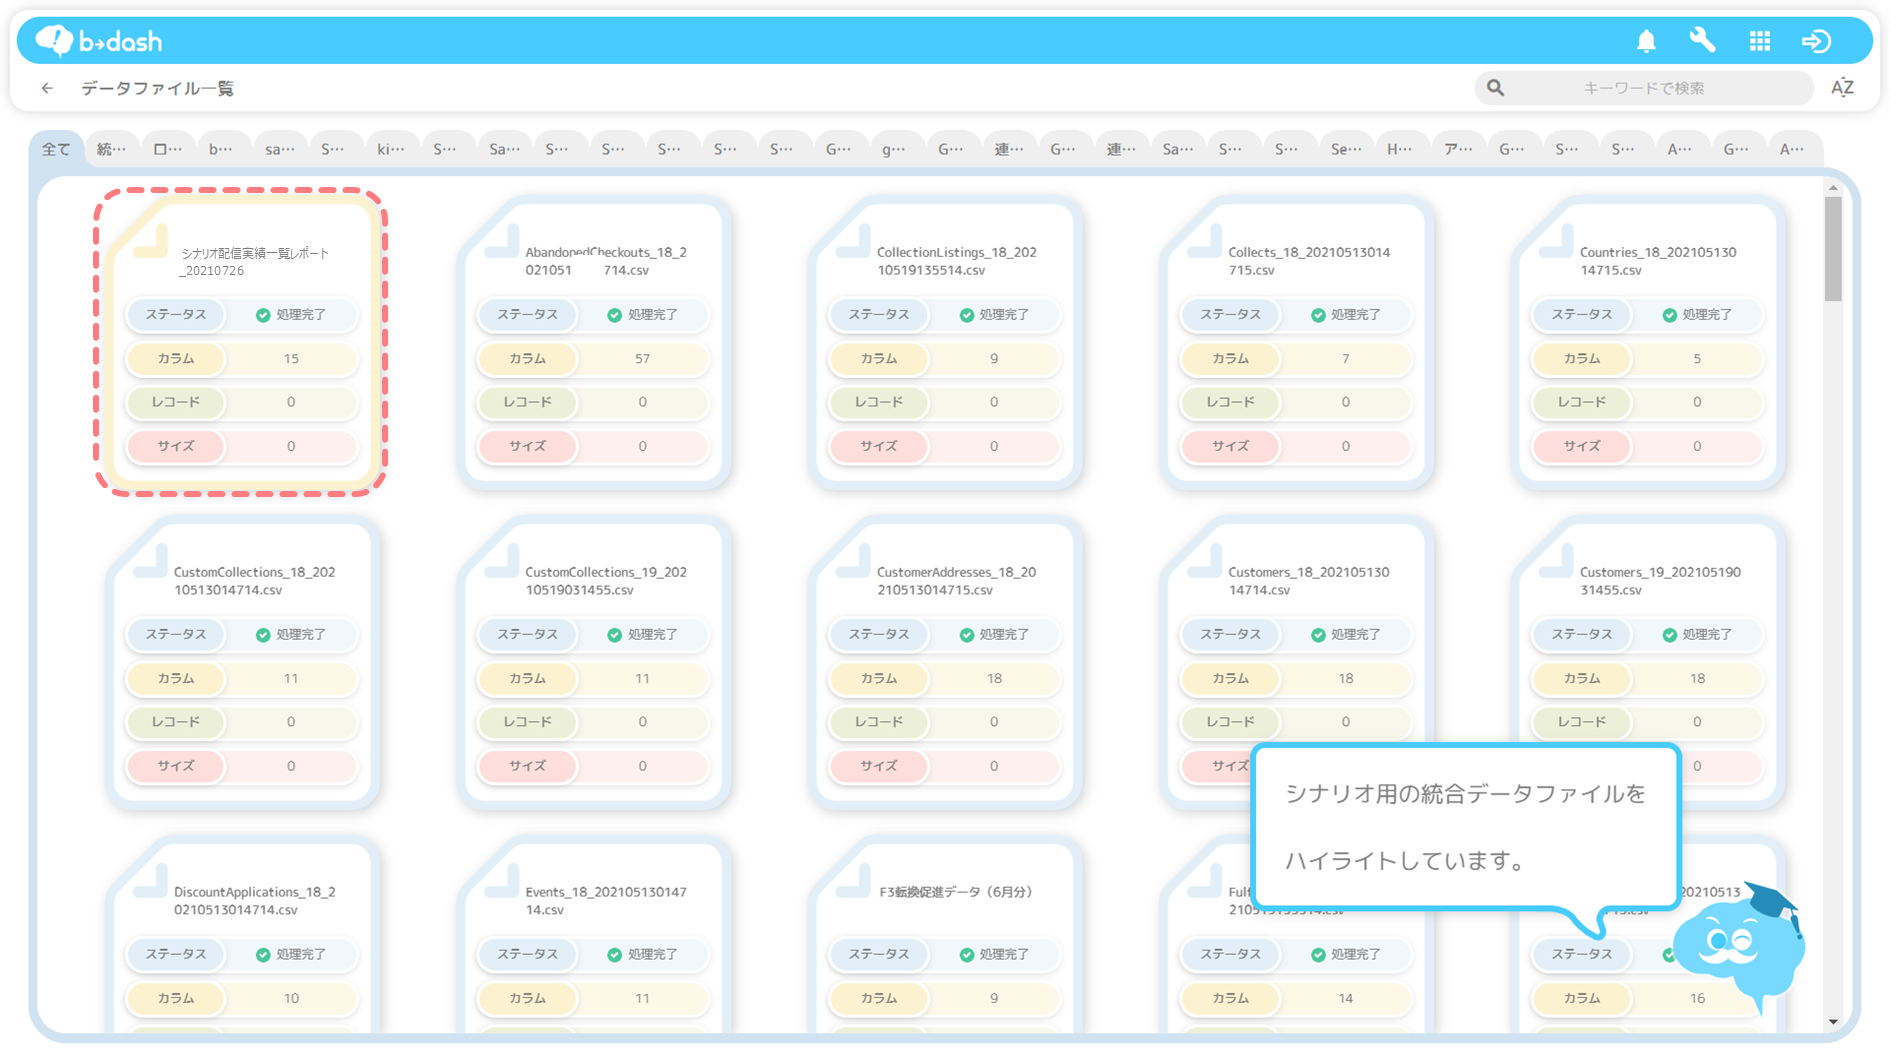
Task: Open the wrench settings tool
Action: tap(1702, 40)
